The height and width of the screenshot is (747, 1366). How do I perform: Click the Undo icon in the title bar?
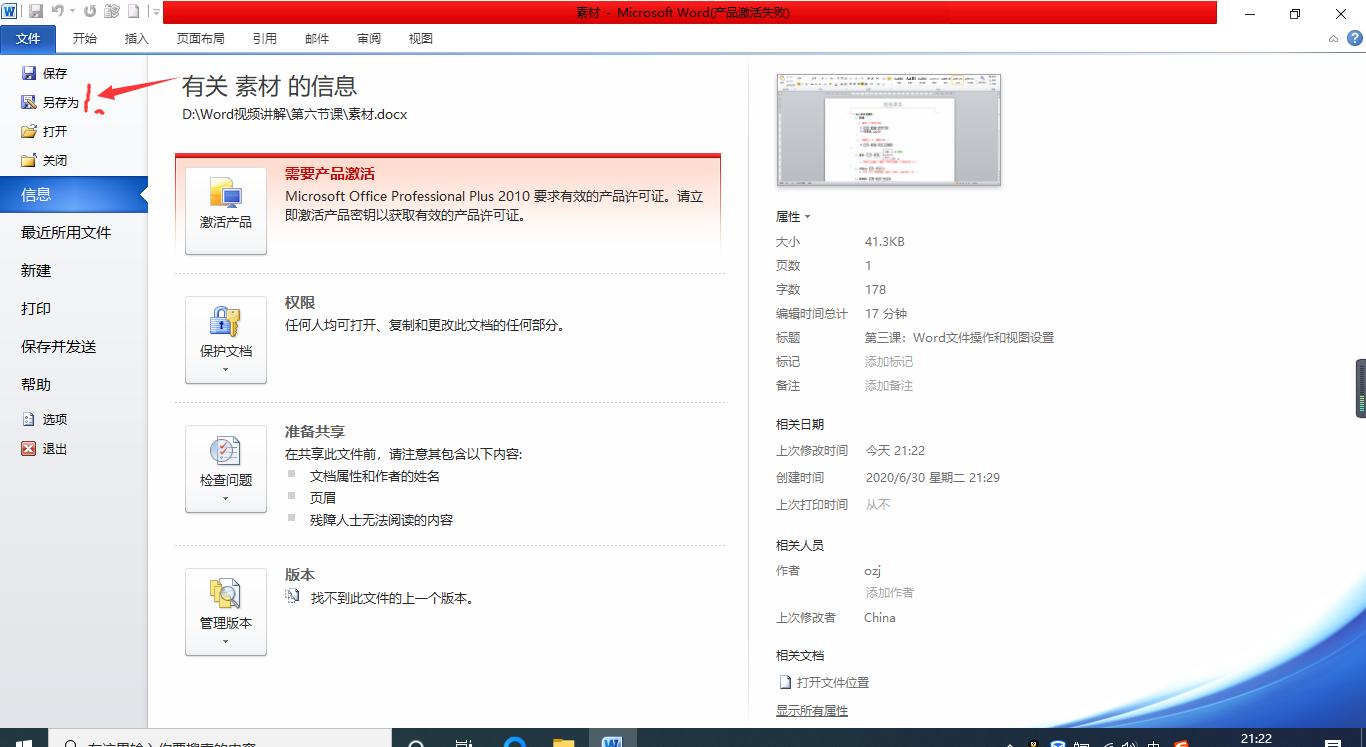pos(57,13)
